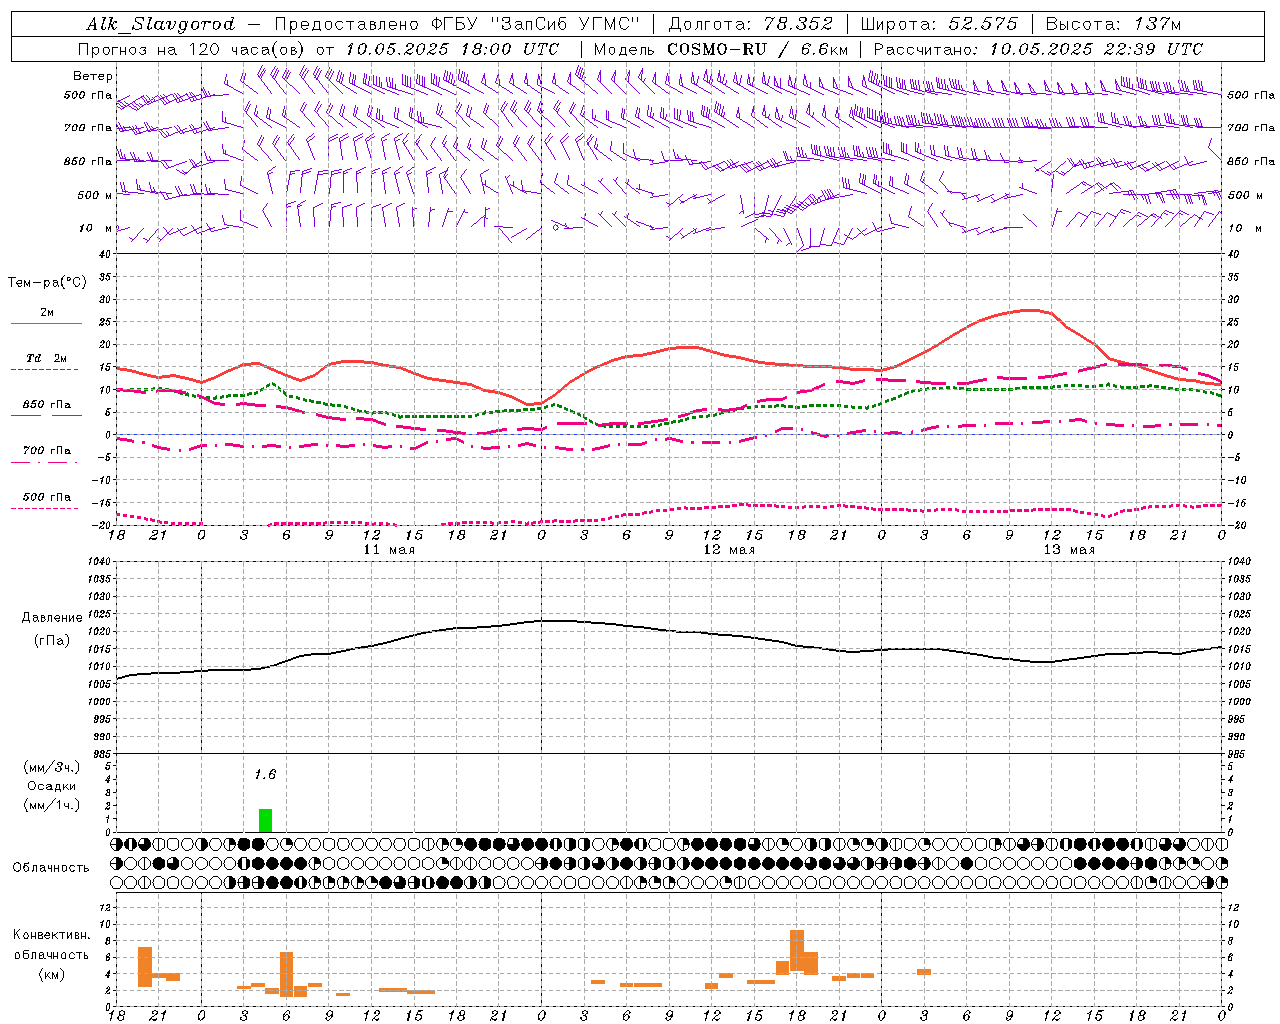Click the Конвективн. облачность label
Screen dimensions: 1280x1024
point(52,945)
